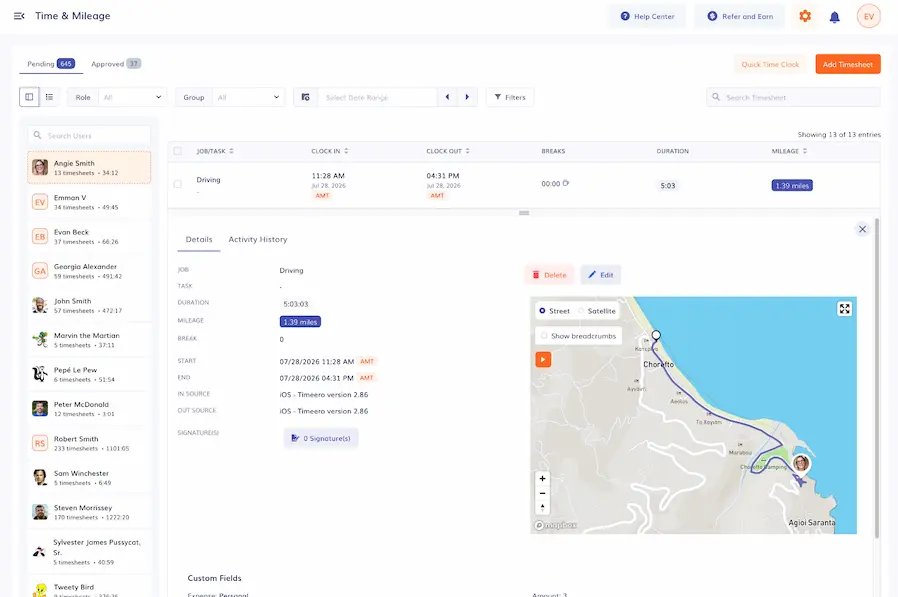898x597 pixels.
Task: Click the 1.39 miles badge in table row
Action: click(791, 186)
